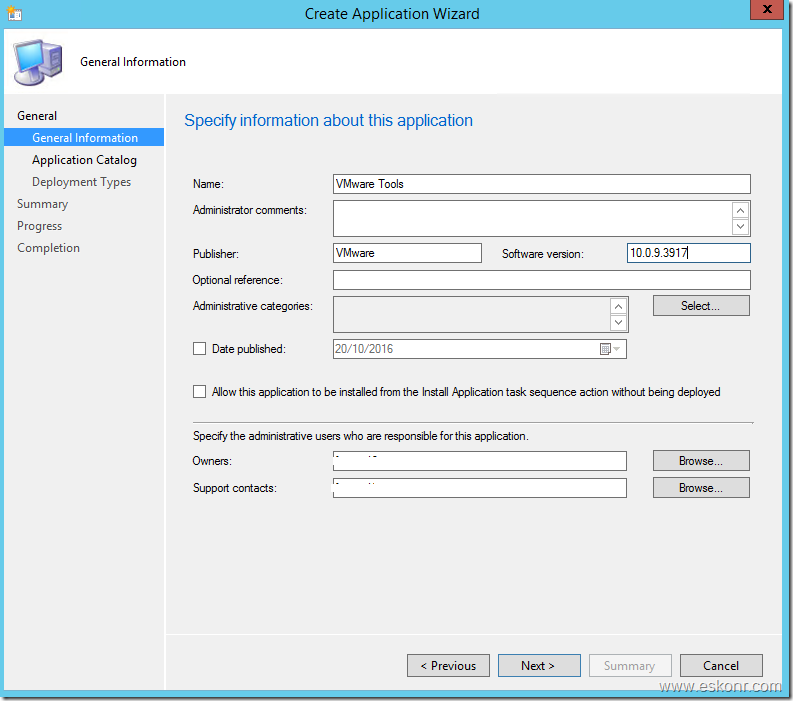Go back with the Previous button
Screen dimensions: 793x701
tap(448, 666)
